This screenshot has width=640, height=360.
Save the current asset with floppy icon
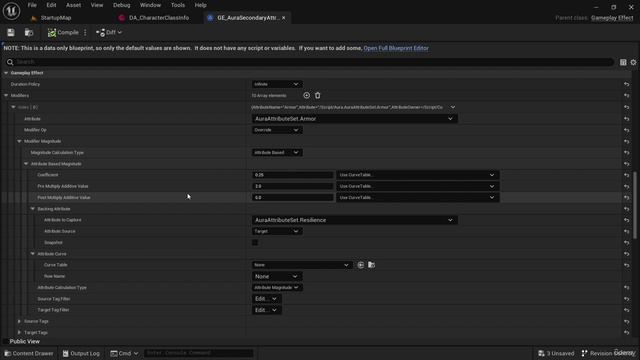(x=11, y=32)
